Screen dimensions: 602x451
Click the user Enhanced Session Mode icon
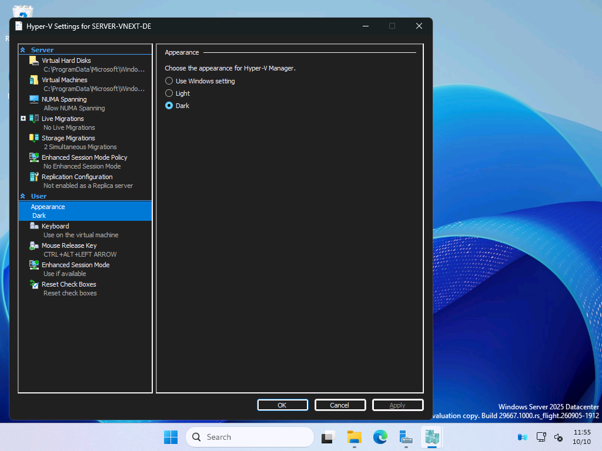coord(34,265)
